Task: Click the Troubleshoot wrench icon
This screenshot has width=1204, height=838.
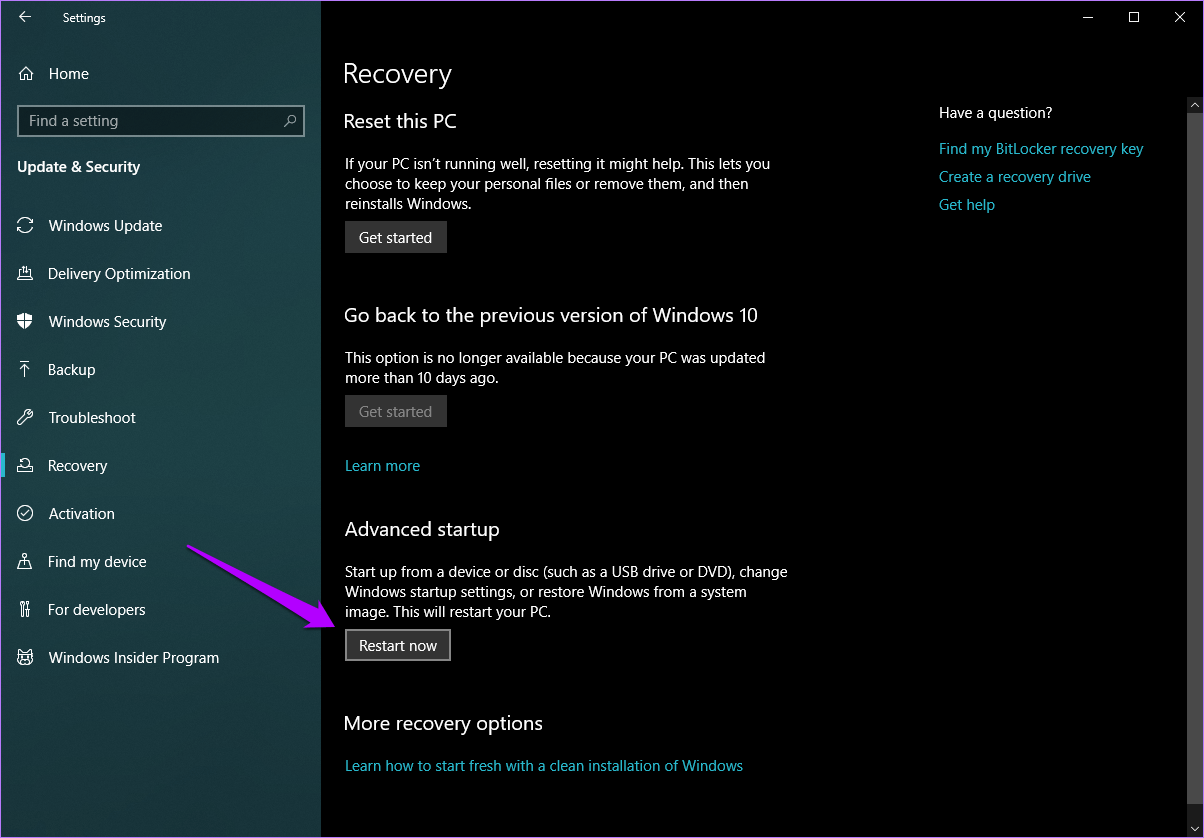Action: [26, 418]
